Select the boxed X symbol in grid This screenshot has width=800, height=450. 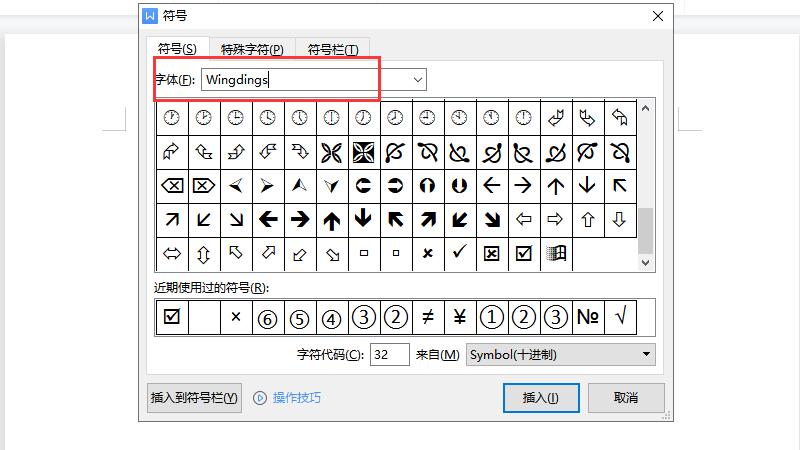tap(492, 254)
